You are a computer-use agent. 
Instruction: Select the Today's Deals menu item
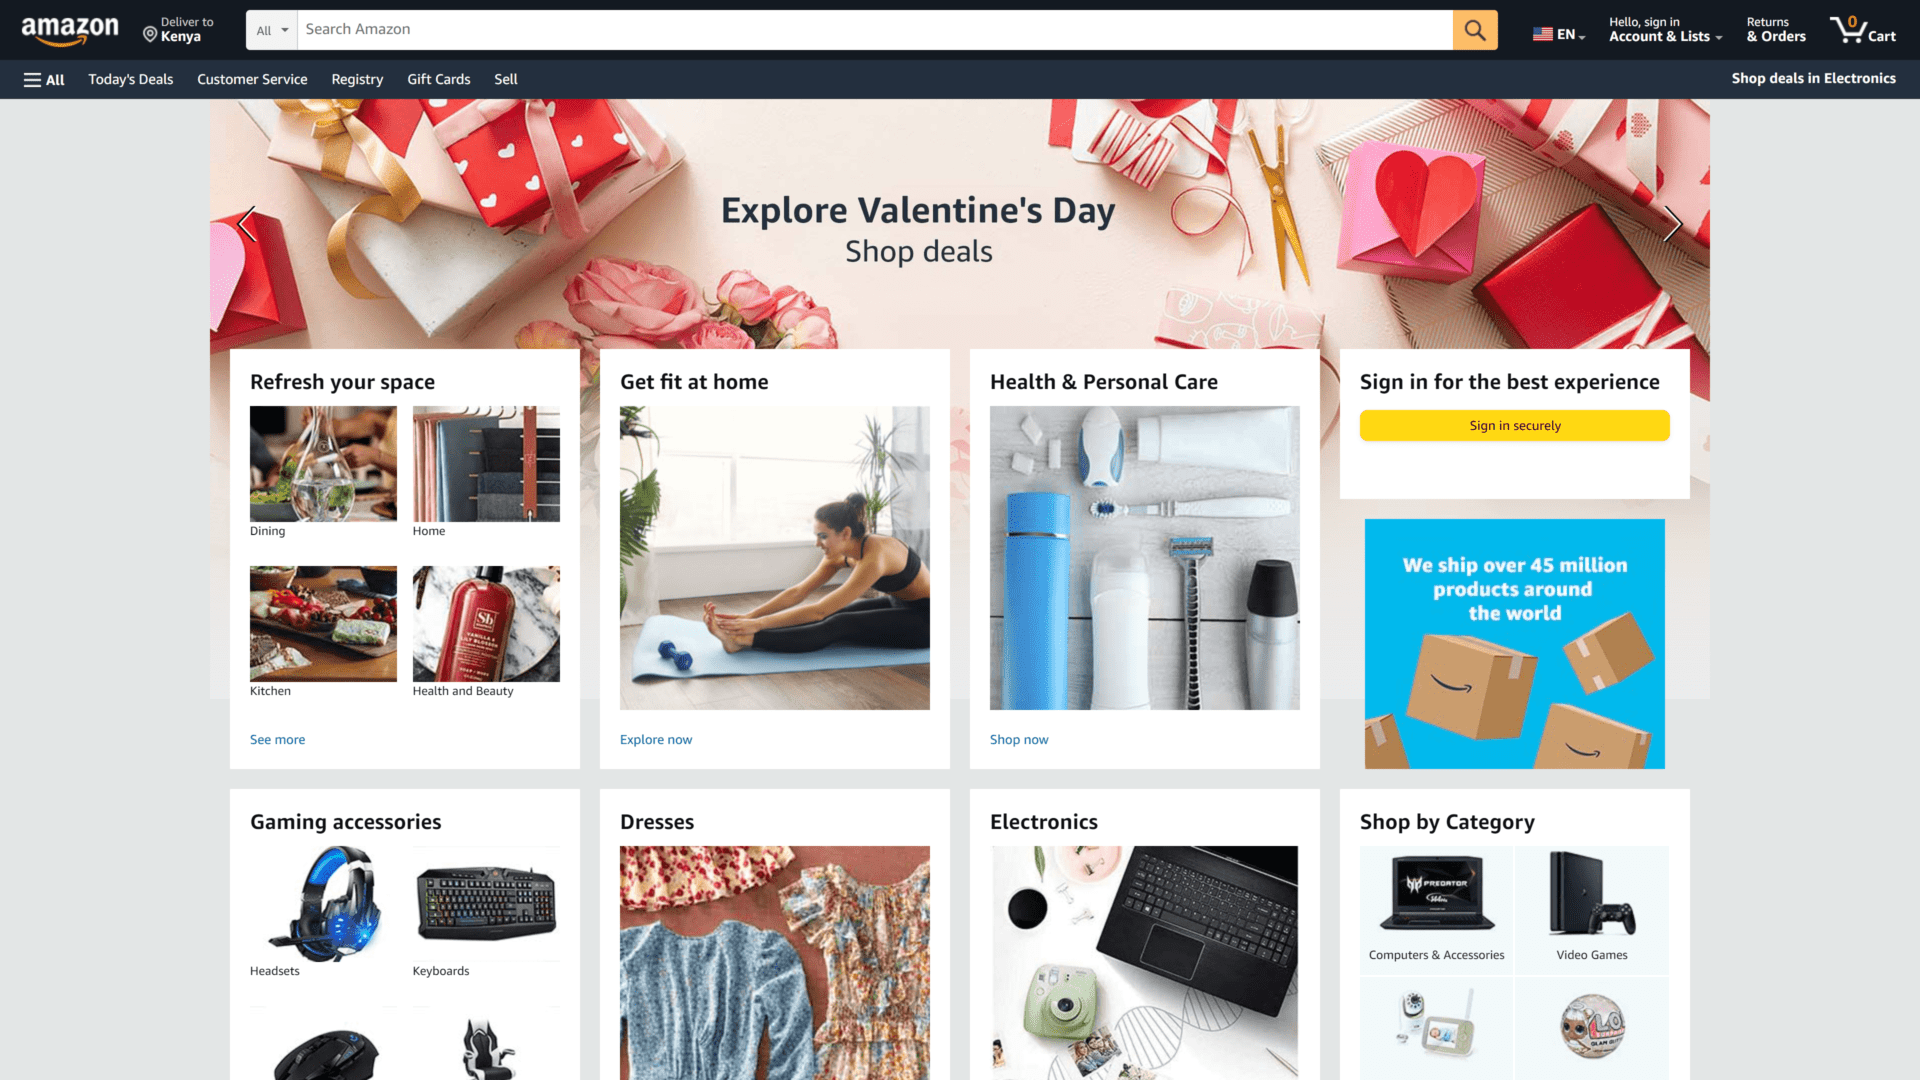click(x=131, y=79)
